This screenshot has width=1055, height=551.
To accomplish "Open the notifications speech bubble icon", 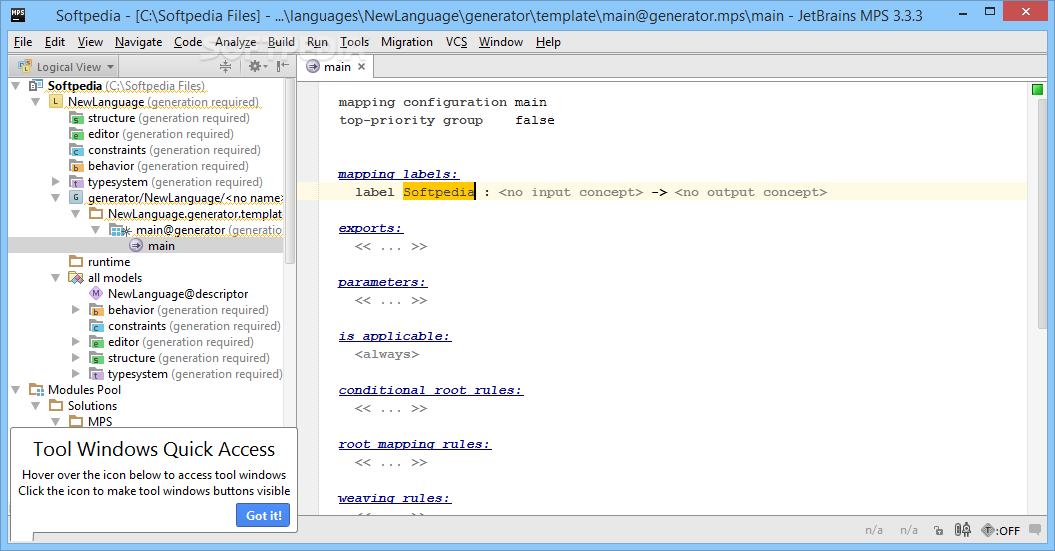I will (1035, 530).
